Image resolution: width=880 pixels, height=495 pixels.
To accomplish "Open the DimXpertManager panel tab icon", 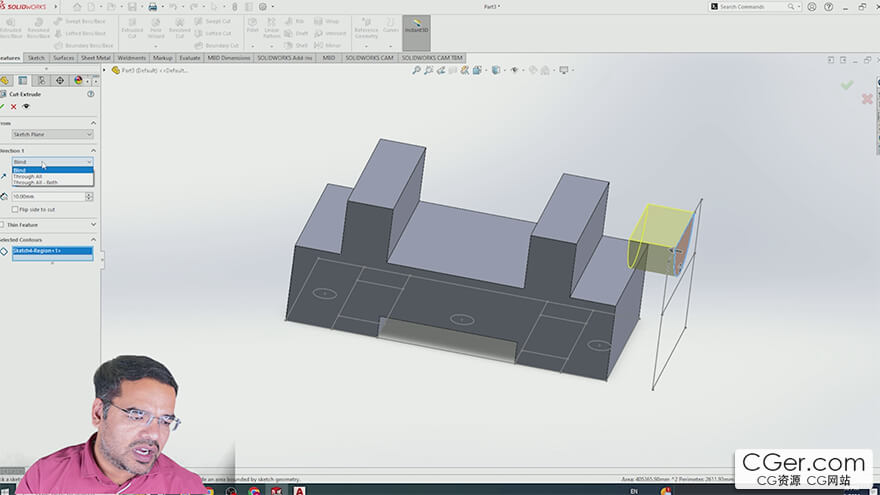I will [x=59, y=81].
